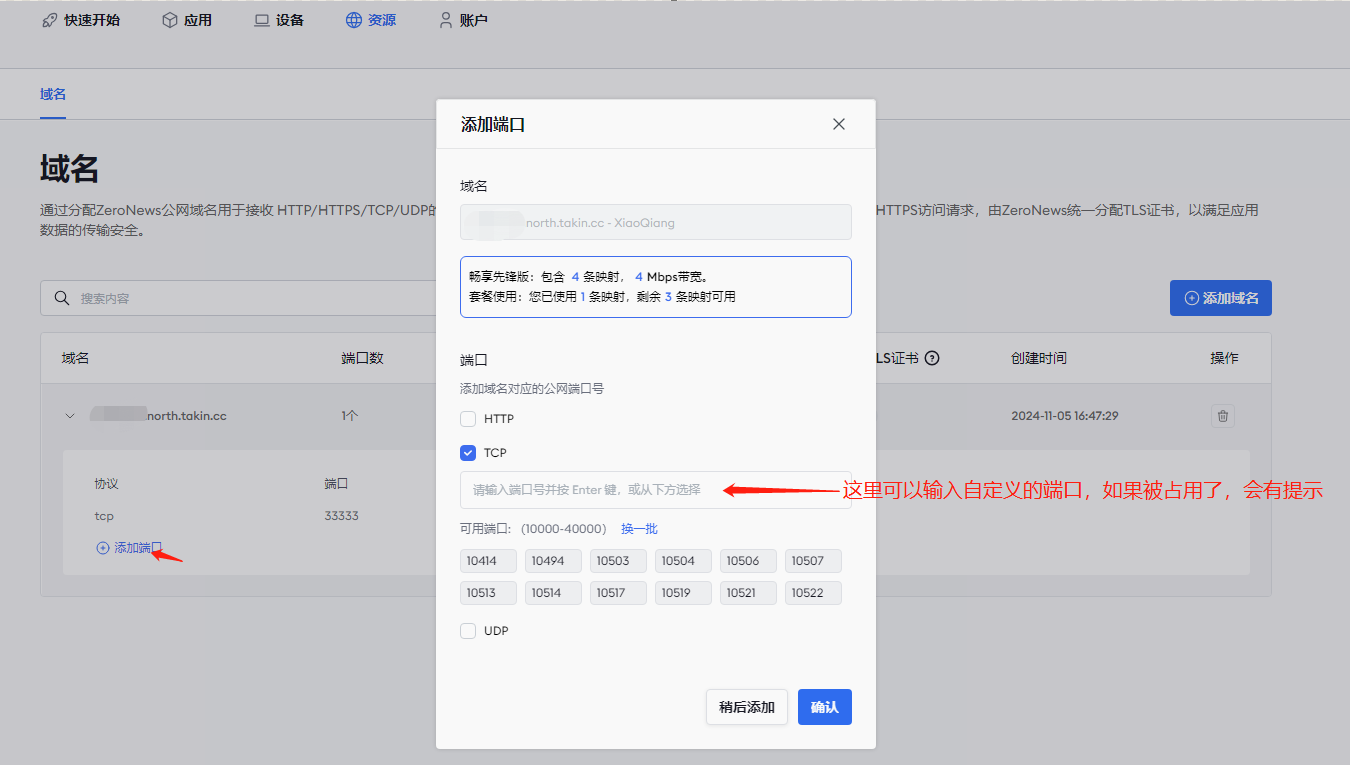Delete the north.takin.cc domain row
The image size is (1350, 765).
1223,416
